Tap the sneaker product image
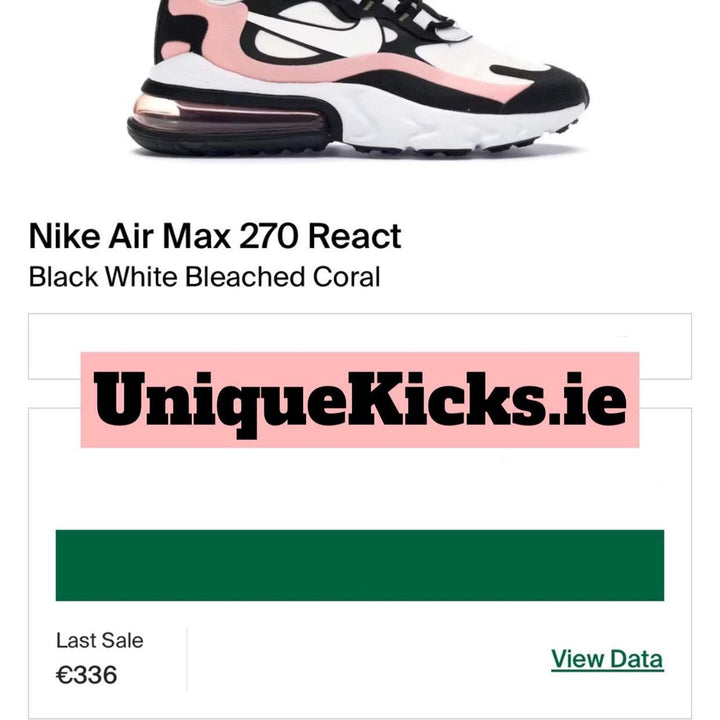The width and height of the screenshot is (720, 720). 358,78
